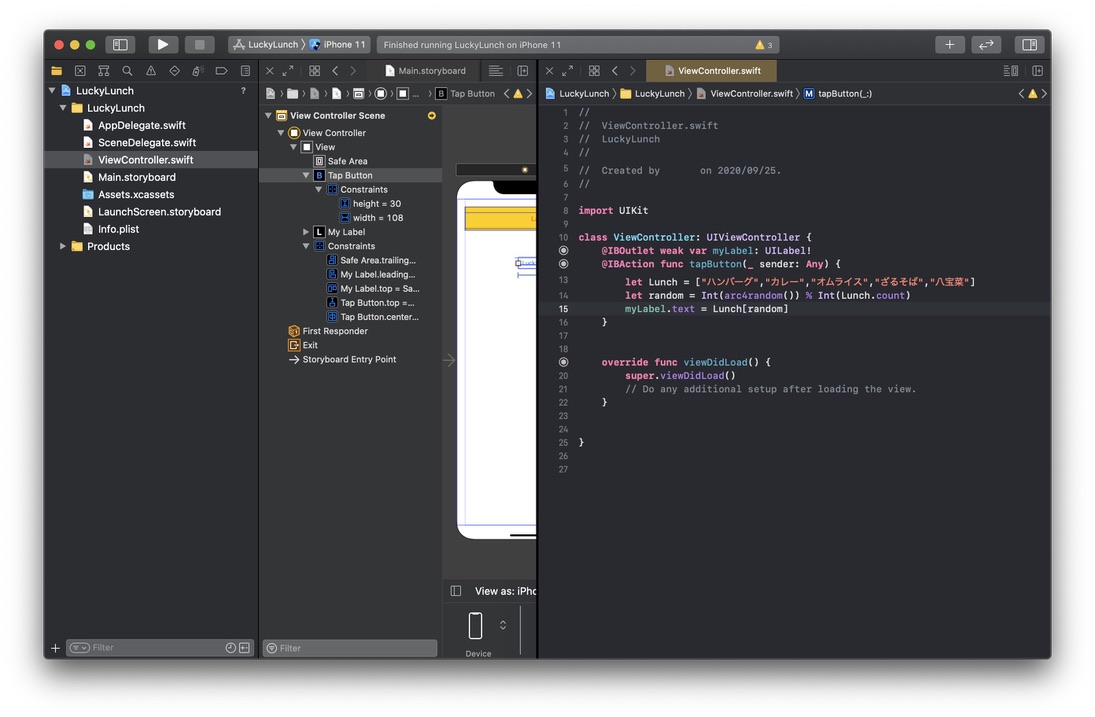Collapse the LuckyLunch group folder
Screen dimensions: 1095x717
tap(63, 108)
